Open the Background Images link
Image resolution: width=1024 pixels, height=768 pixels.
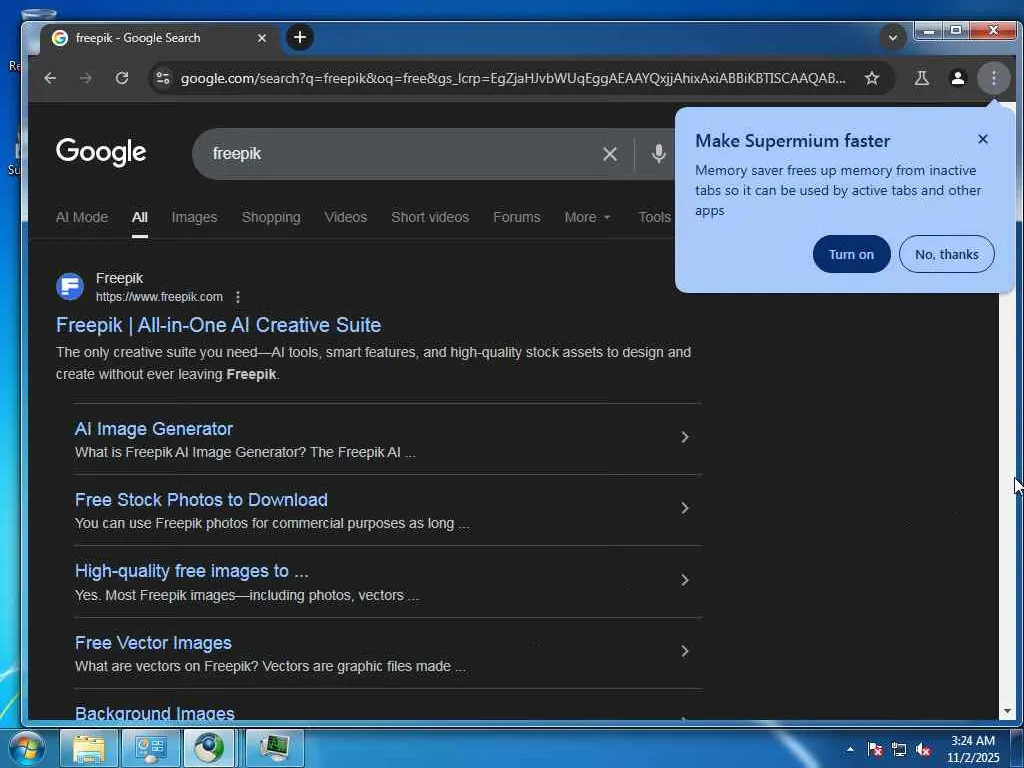(x=155, y=712)
